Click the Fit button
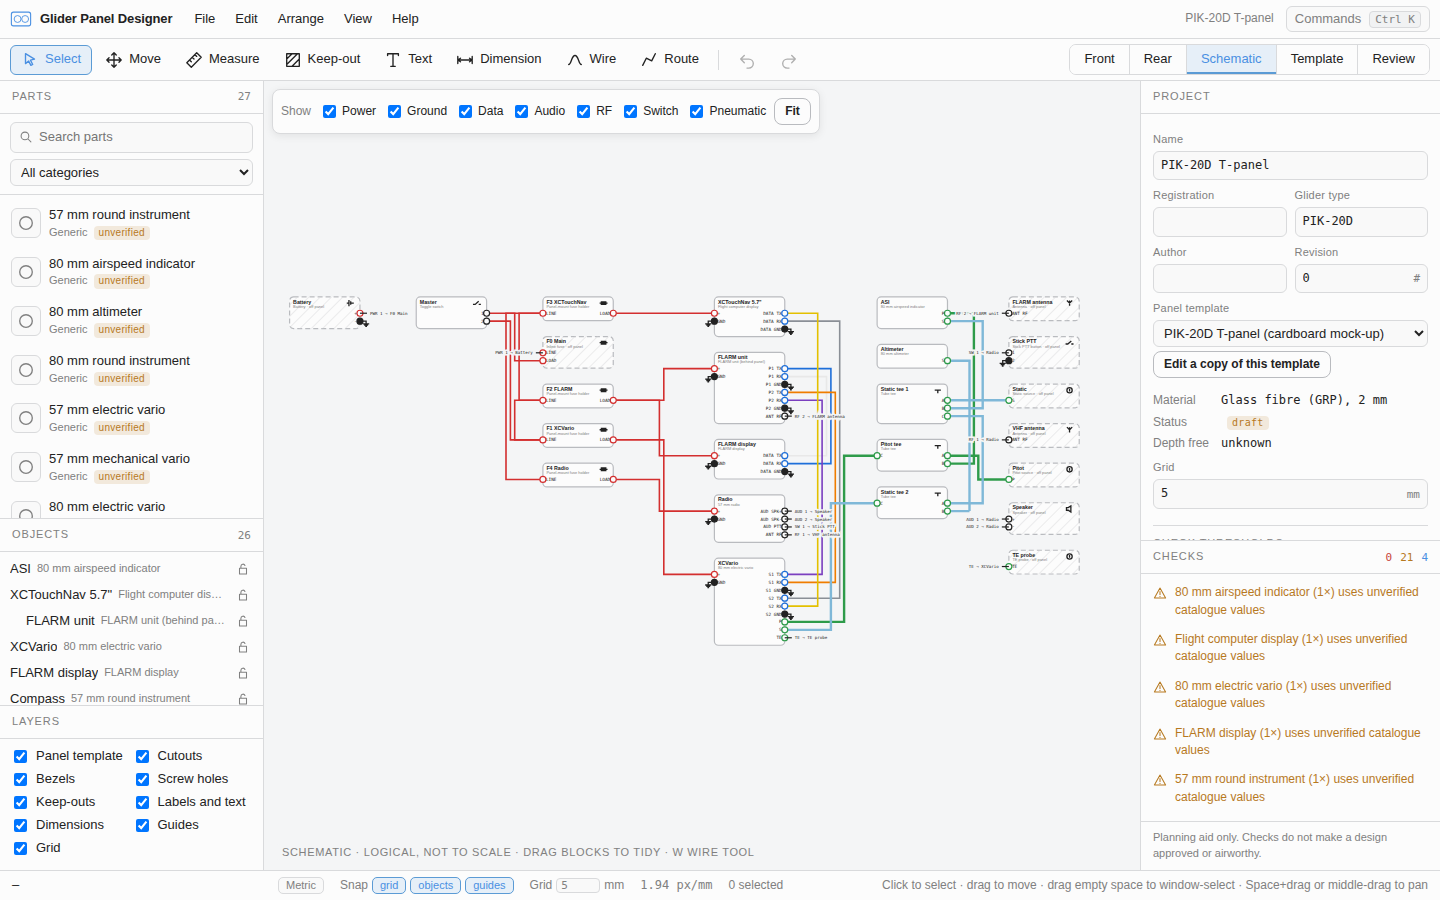The height and width of the screenshot is (900, 1440). (792, 111)
